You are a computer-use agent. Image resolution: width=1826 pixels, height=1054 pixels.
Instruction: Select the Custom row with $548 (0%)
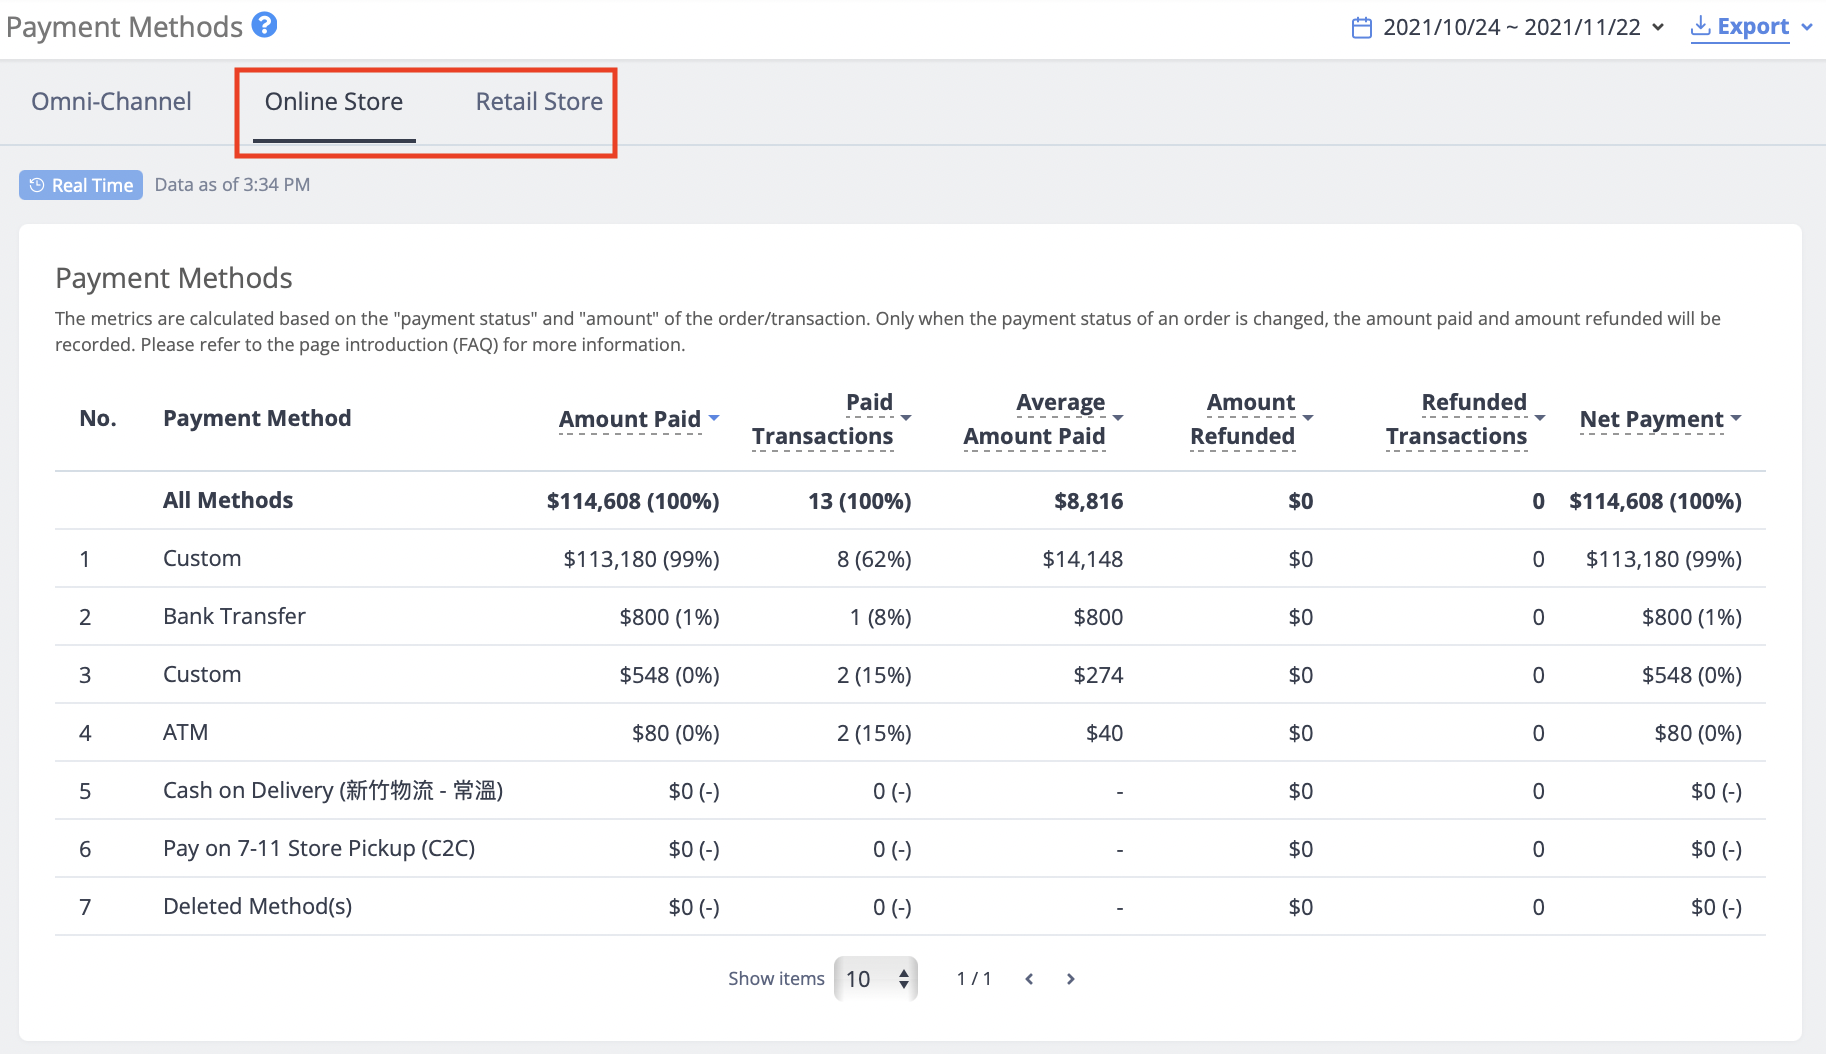910,674
